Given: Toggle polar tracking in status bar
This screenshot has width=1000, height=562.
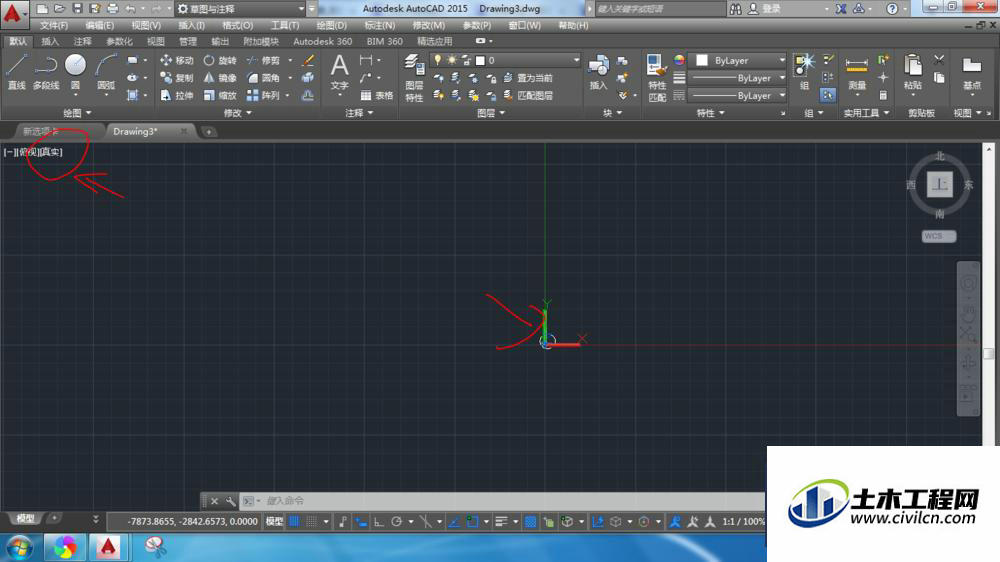Looking at the screenshot, I should [396, 521].
